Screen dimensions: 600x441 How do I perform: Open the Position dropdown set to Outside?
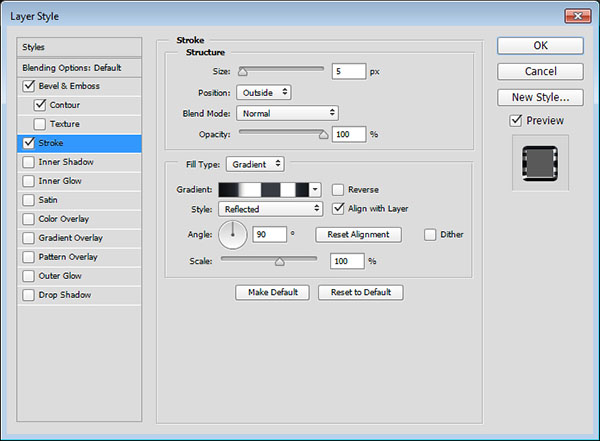coord(264,92)
